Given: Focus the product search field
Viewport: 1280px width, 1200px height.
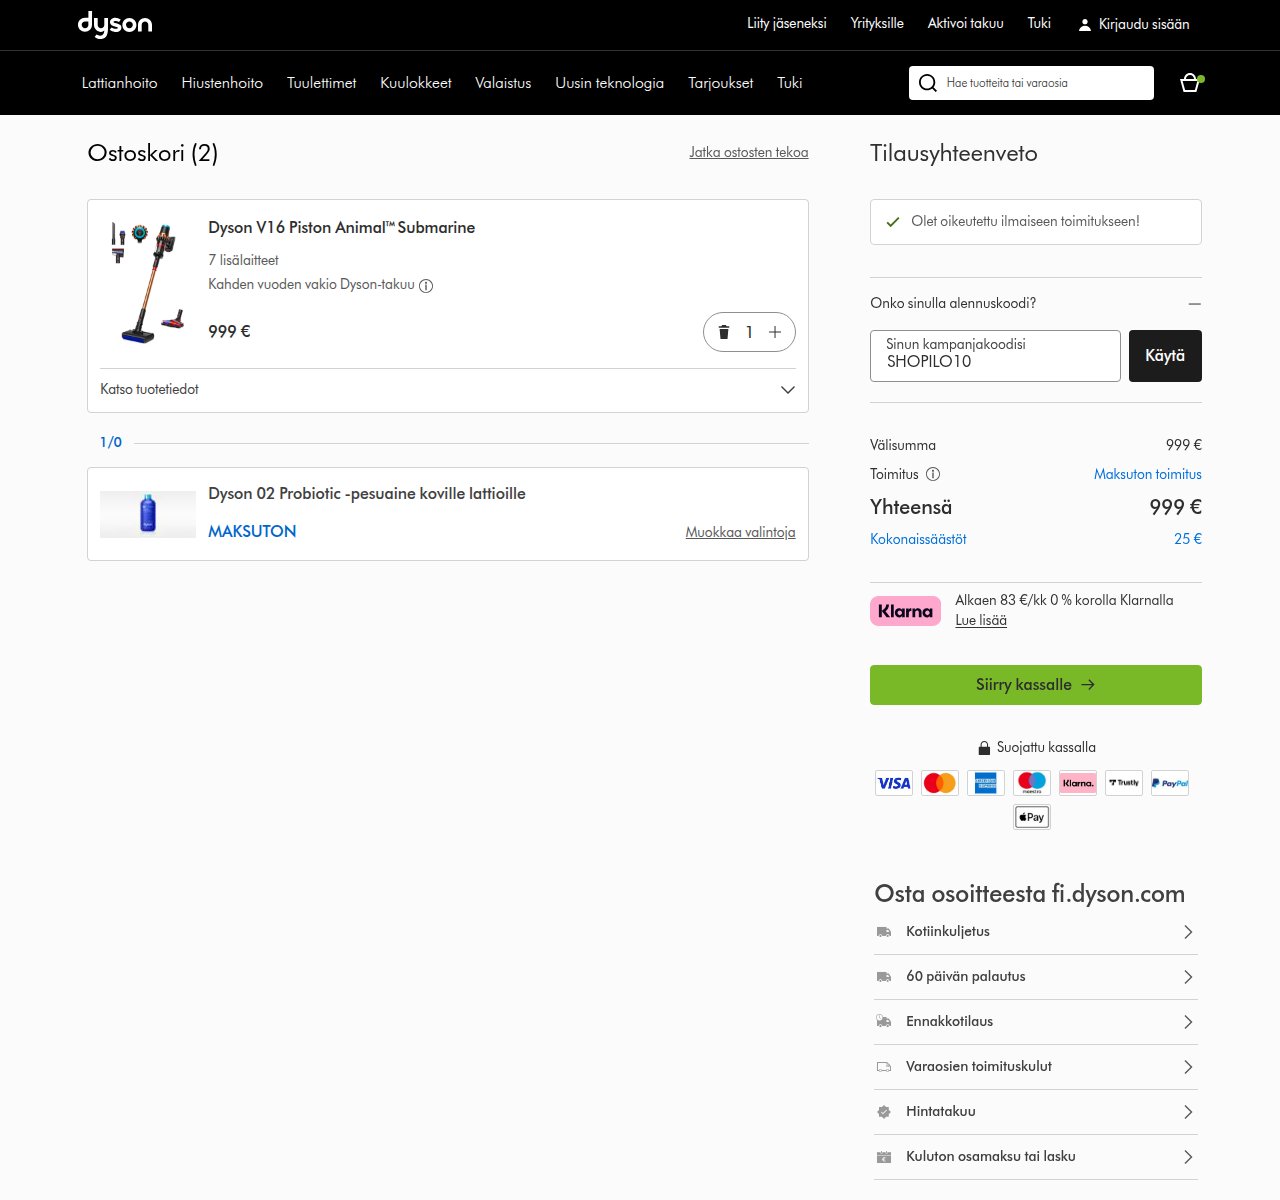Looking at the screenshot, I should (x=1031, y=83).
